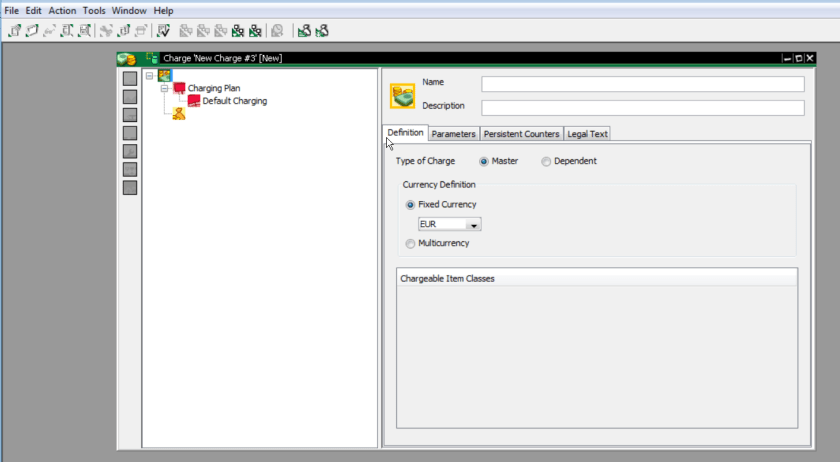Click the red Charging Plan icon
This screenshot has width=840, height=462.
(179, 88)
